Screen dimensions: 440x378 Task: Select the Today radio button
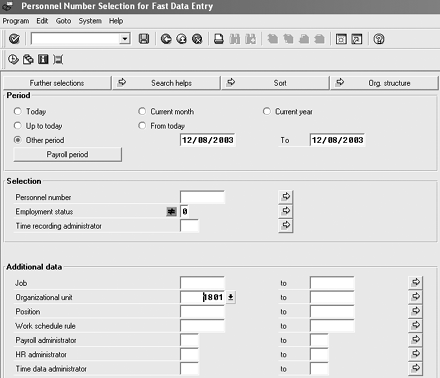point(17,111)
